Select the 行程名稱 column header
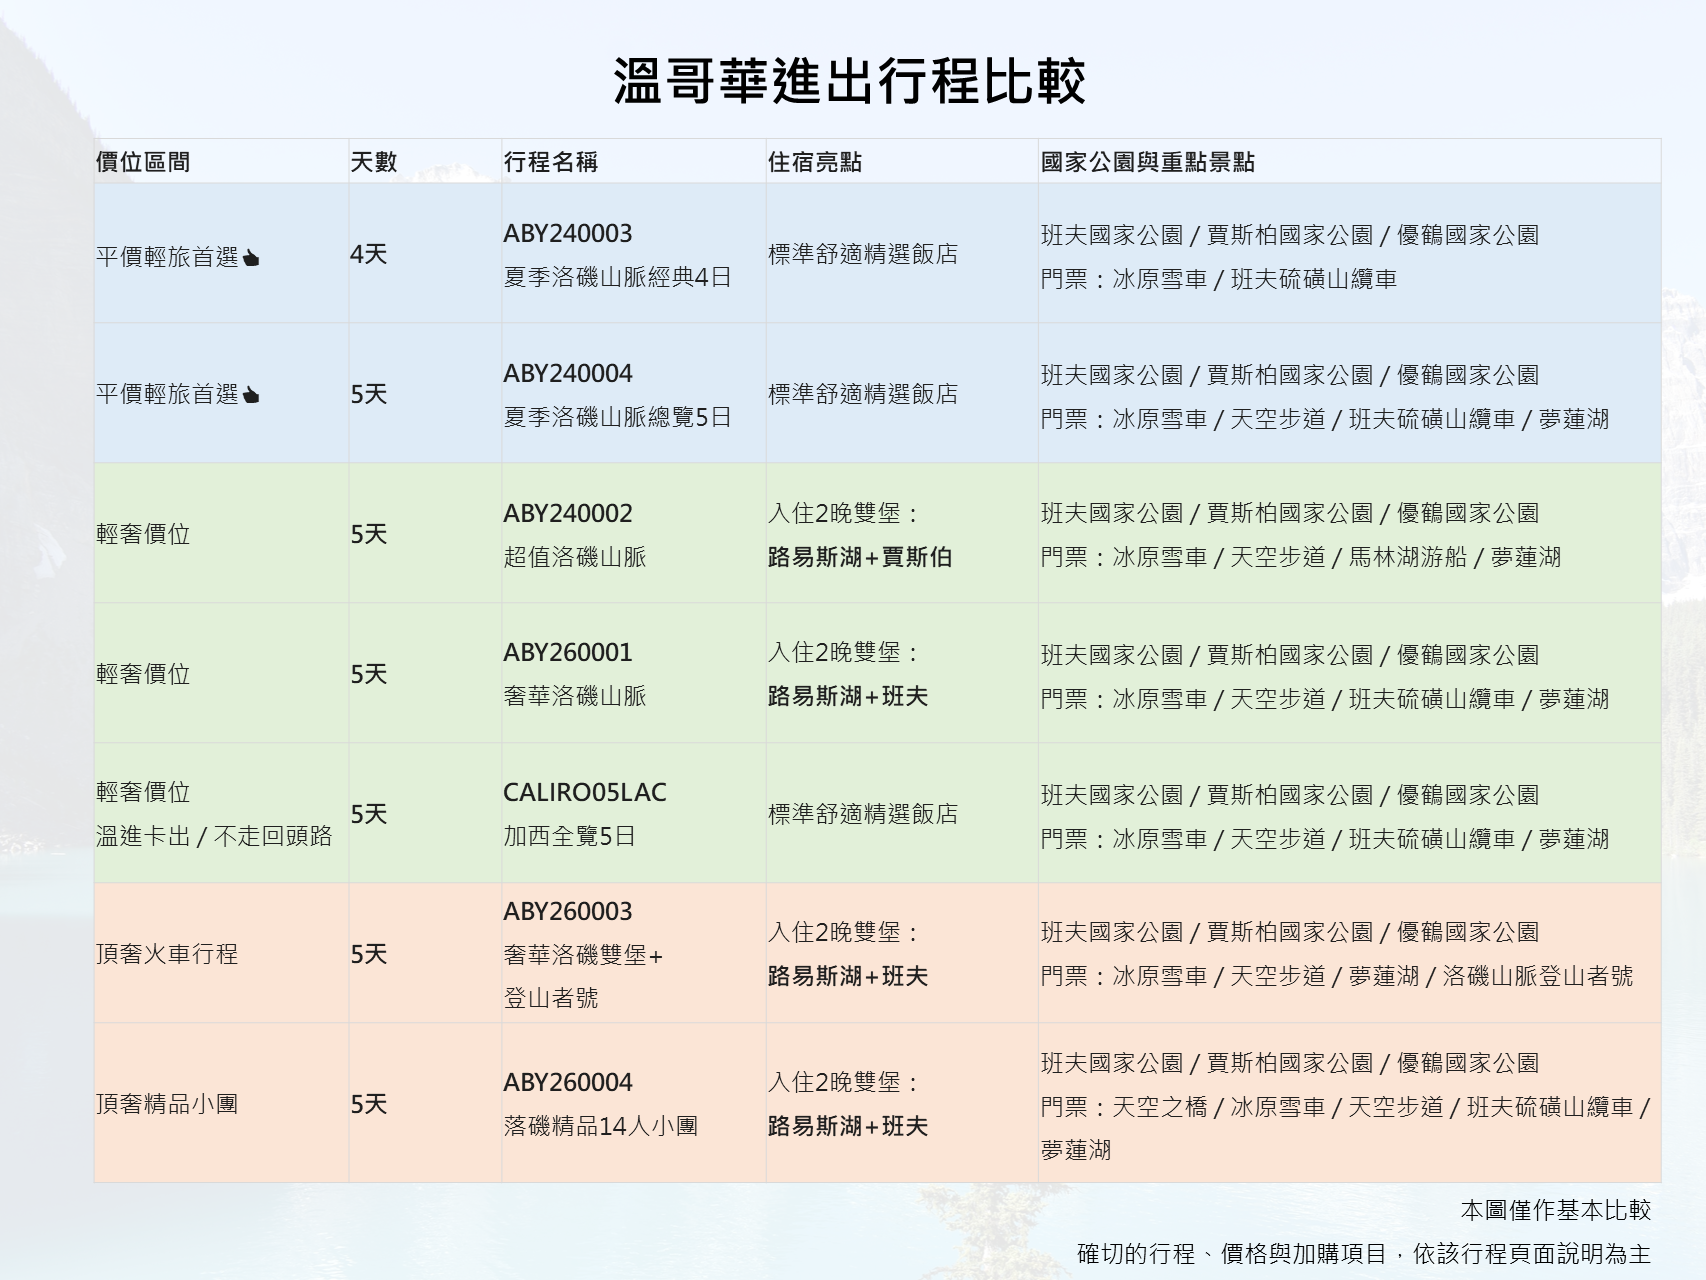 [x=550, y=162]
